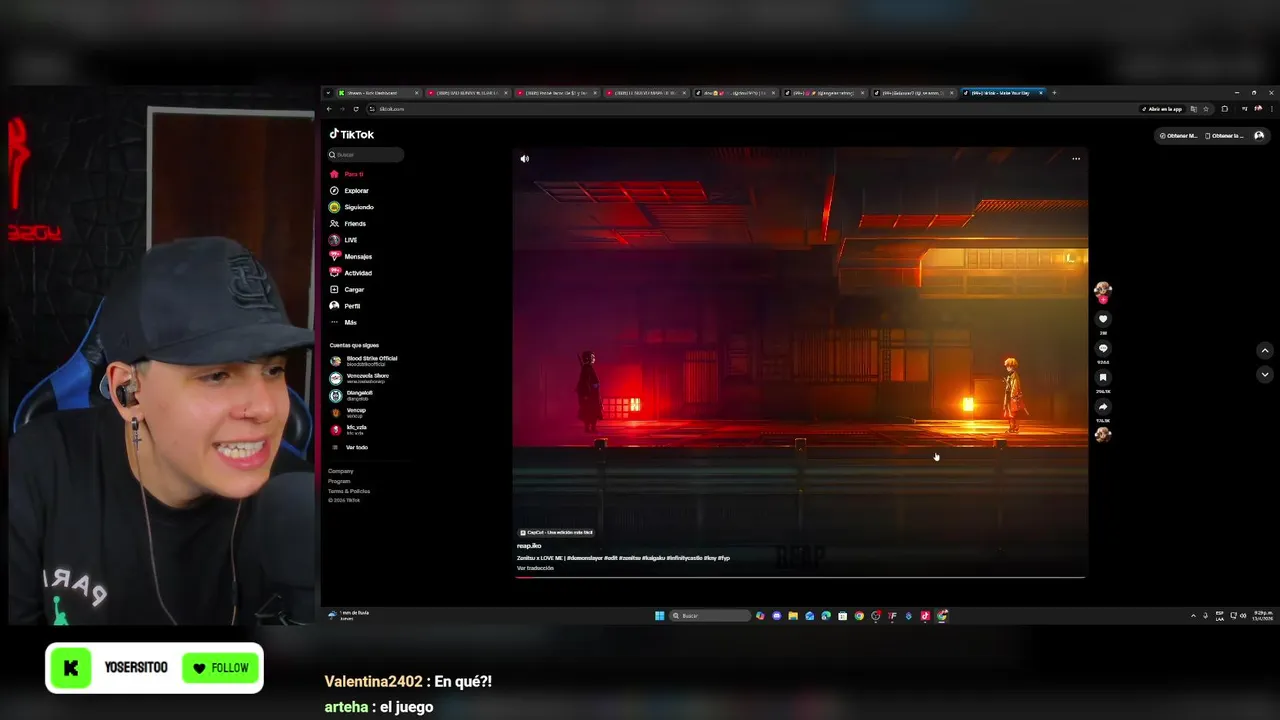The height and width of the screenshot is (720, 1280).
Task: Open a new browser tab
Action: pyautogui.click(x=1054, y=93)
